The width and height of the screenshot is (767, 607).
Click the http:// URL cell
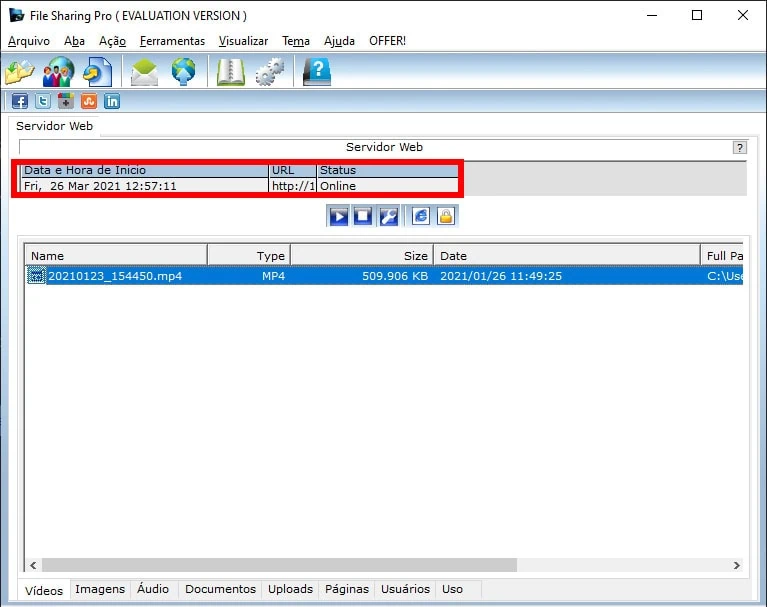(x=293, y=186)
